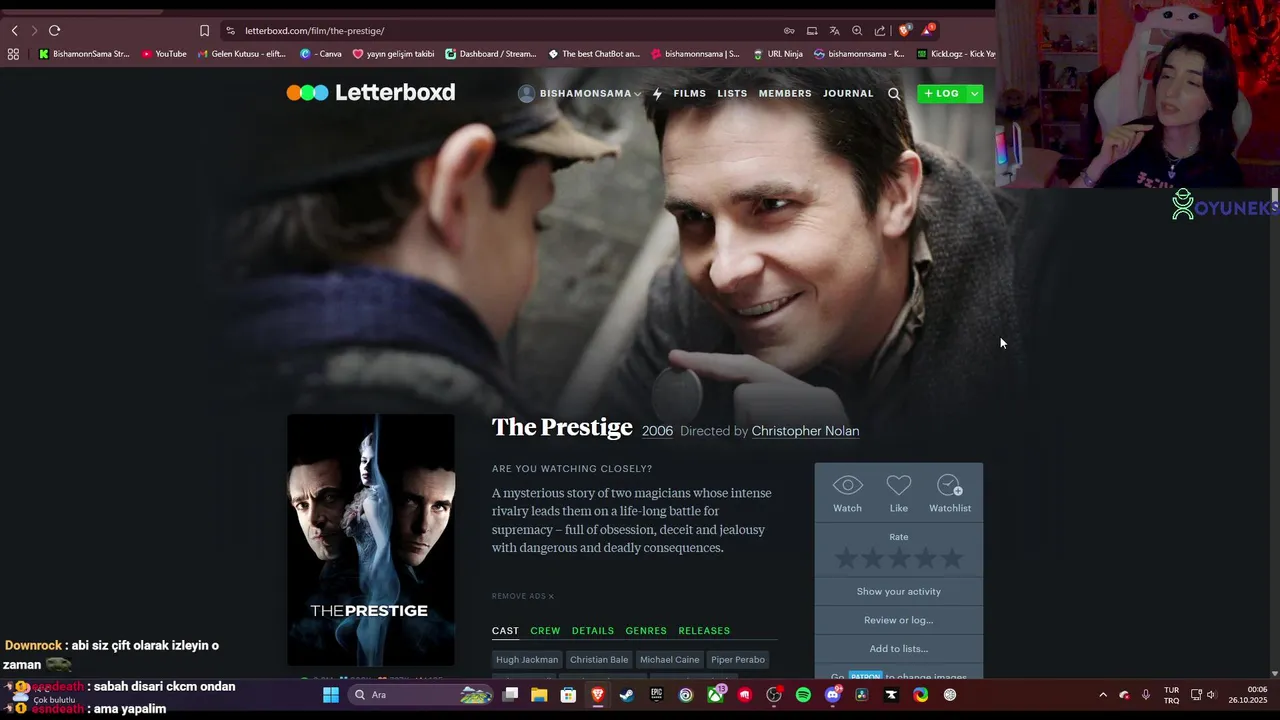
Task: Click the share icon in address bar
Action: (880, 31)
